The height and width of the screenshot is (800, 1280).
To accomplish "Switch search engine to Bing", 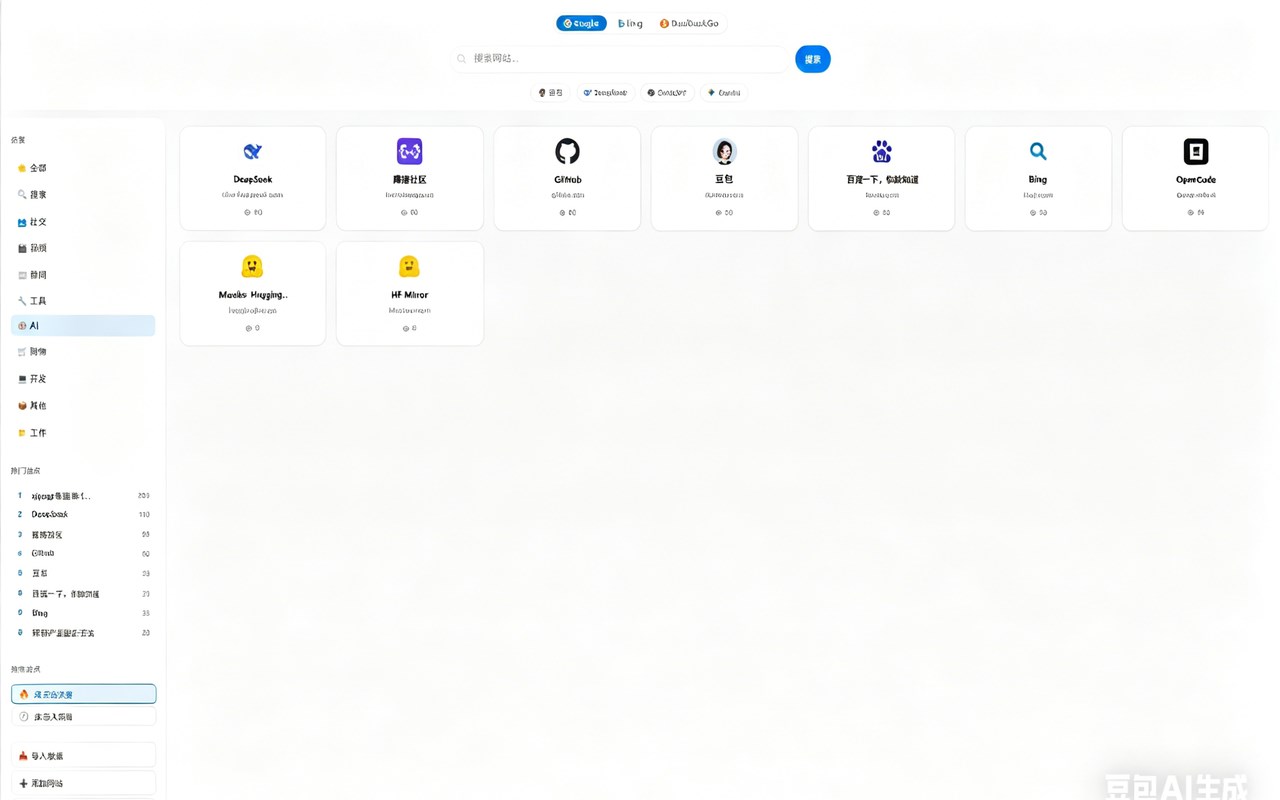I will coord(630,23).
